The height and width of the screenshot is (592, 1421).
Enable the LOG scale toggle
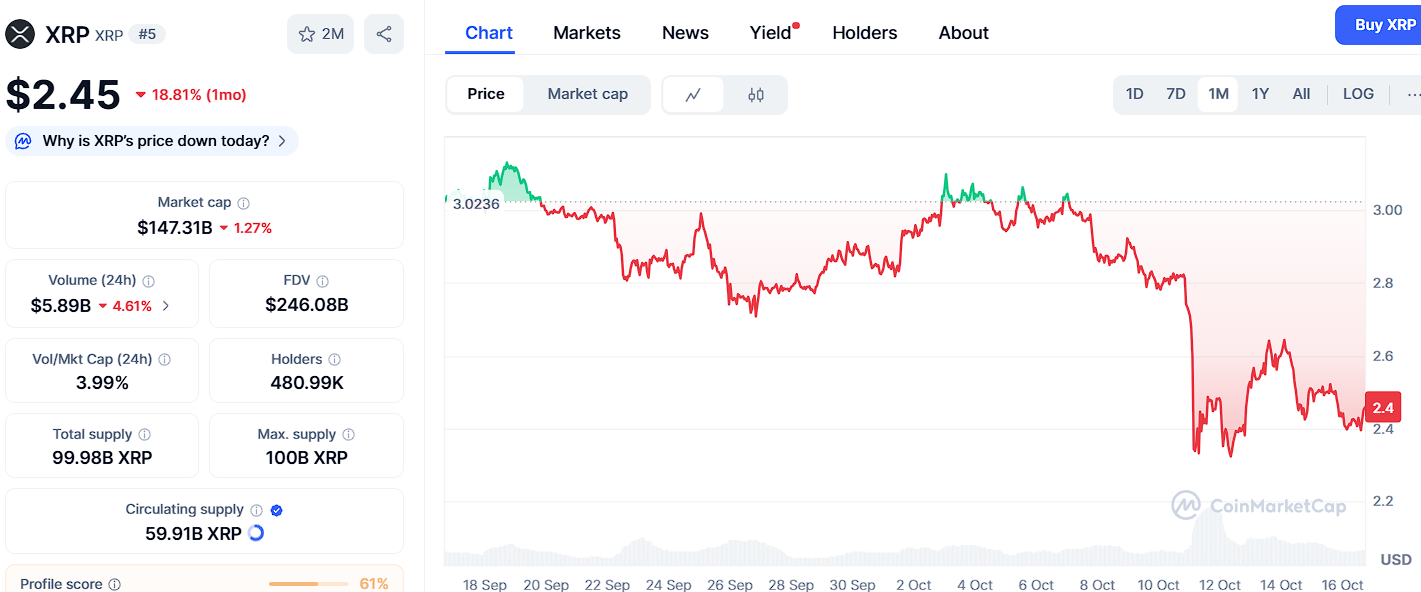point(1358,94)
